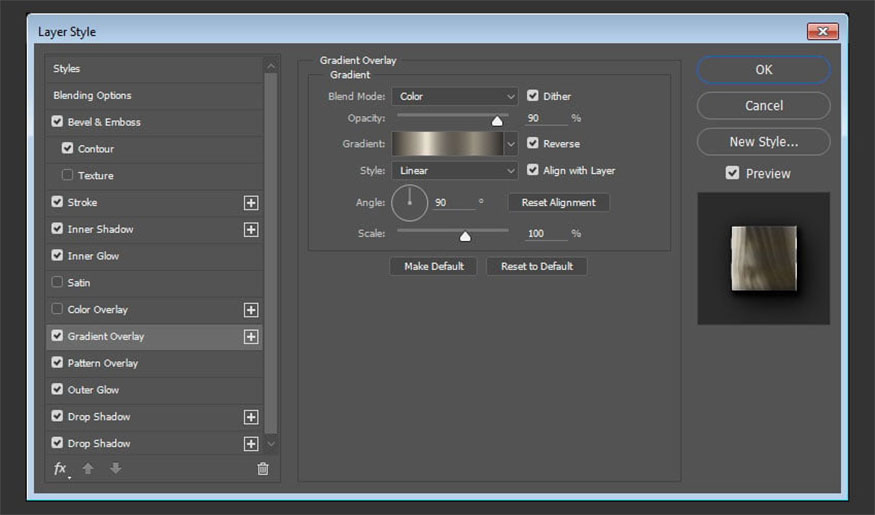Open the gradient Style dropdown

[454, 170]
